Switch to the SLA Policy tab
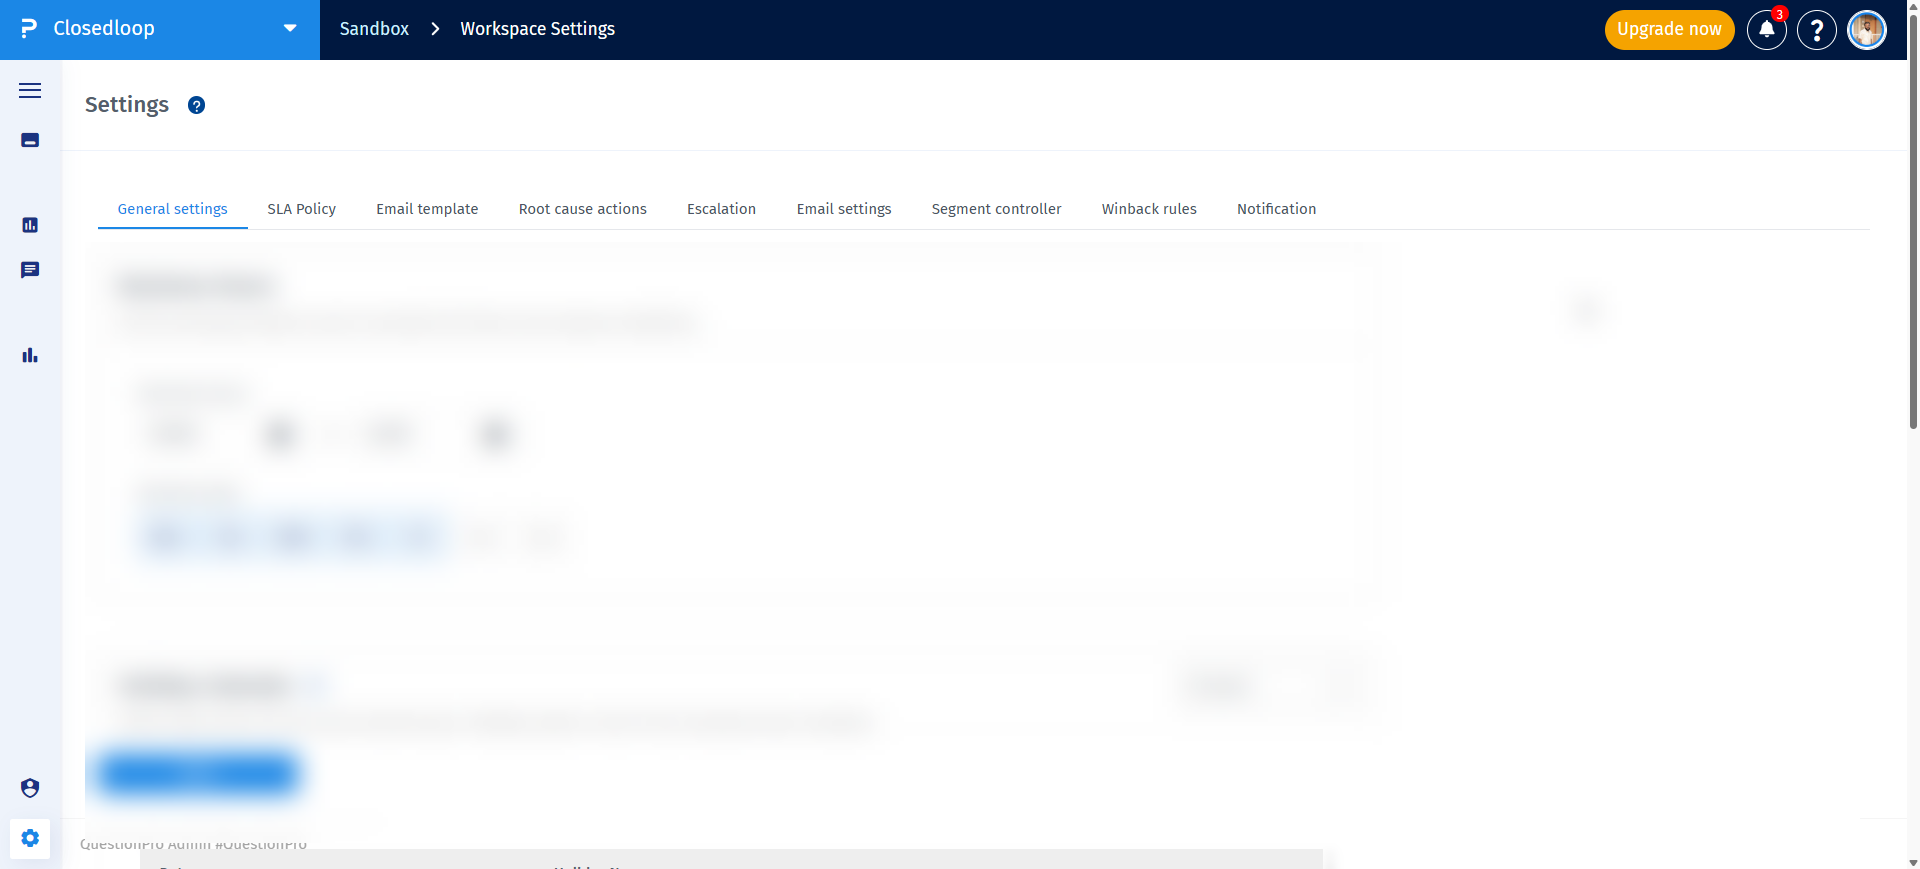The height and width of the screenshot is (869, 1920). 301,209
